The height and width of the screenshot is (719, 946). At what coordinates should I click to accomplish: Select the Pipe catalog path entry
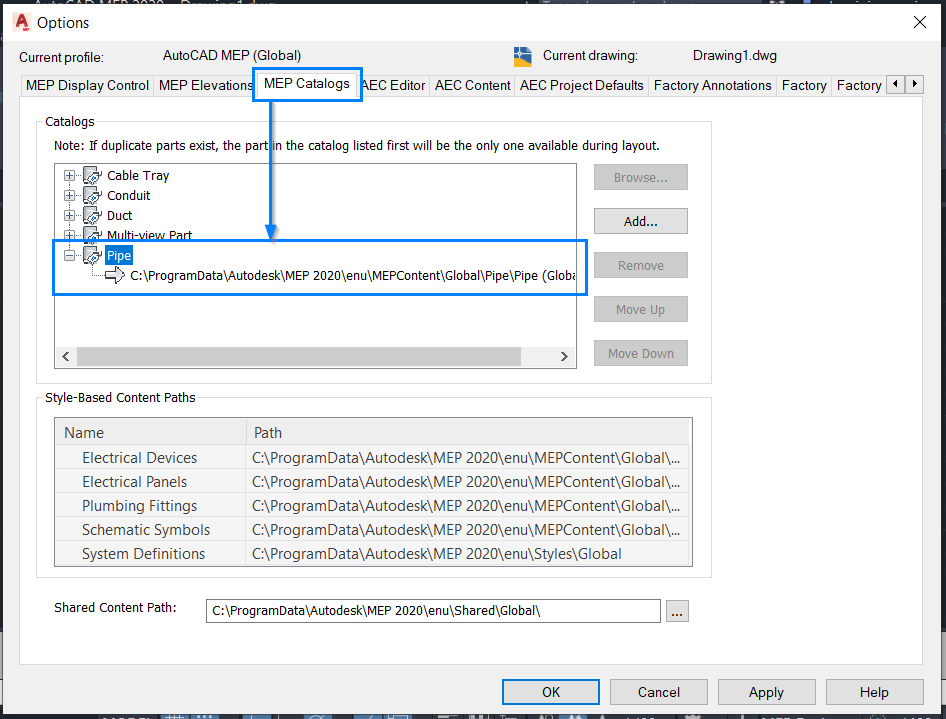point(352,276)
